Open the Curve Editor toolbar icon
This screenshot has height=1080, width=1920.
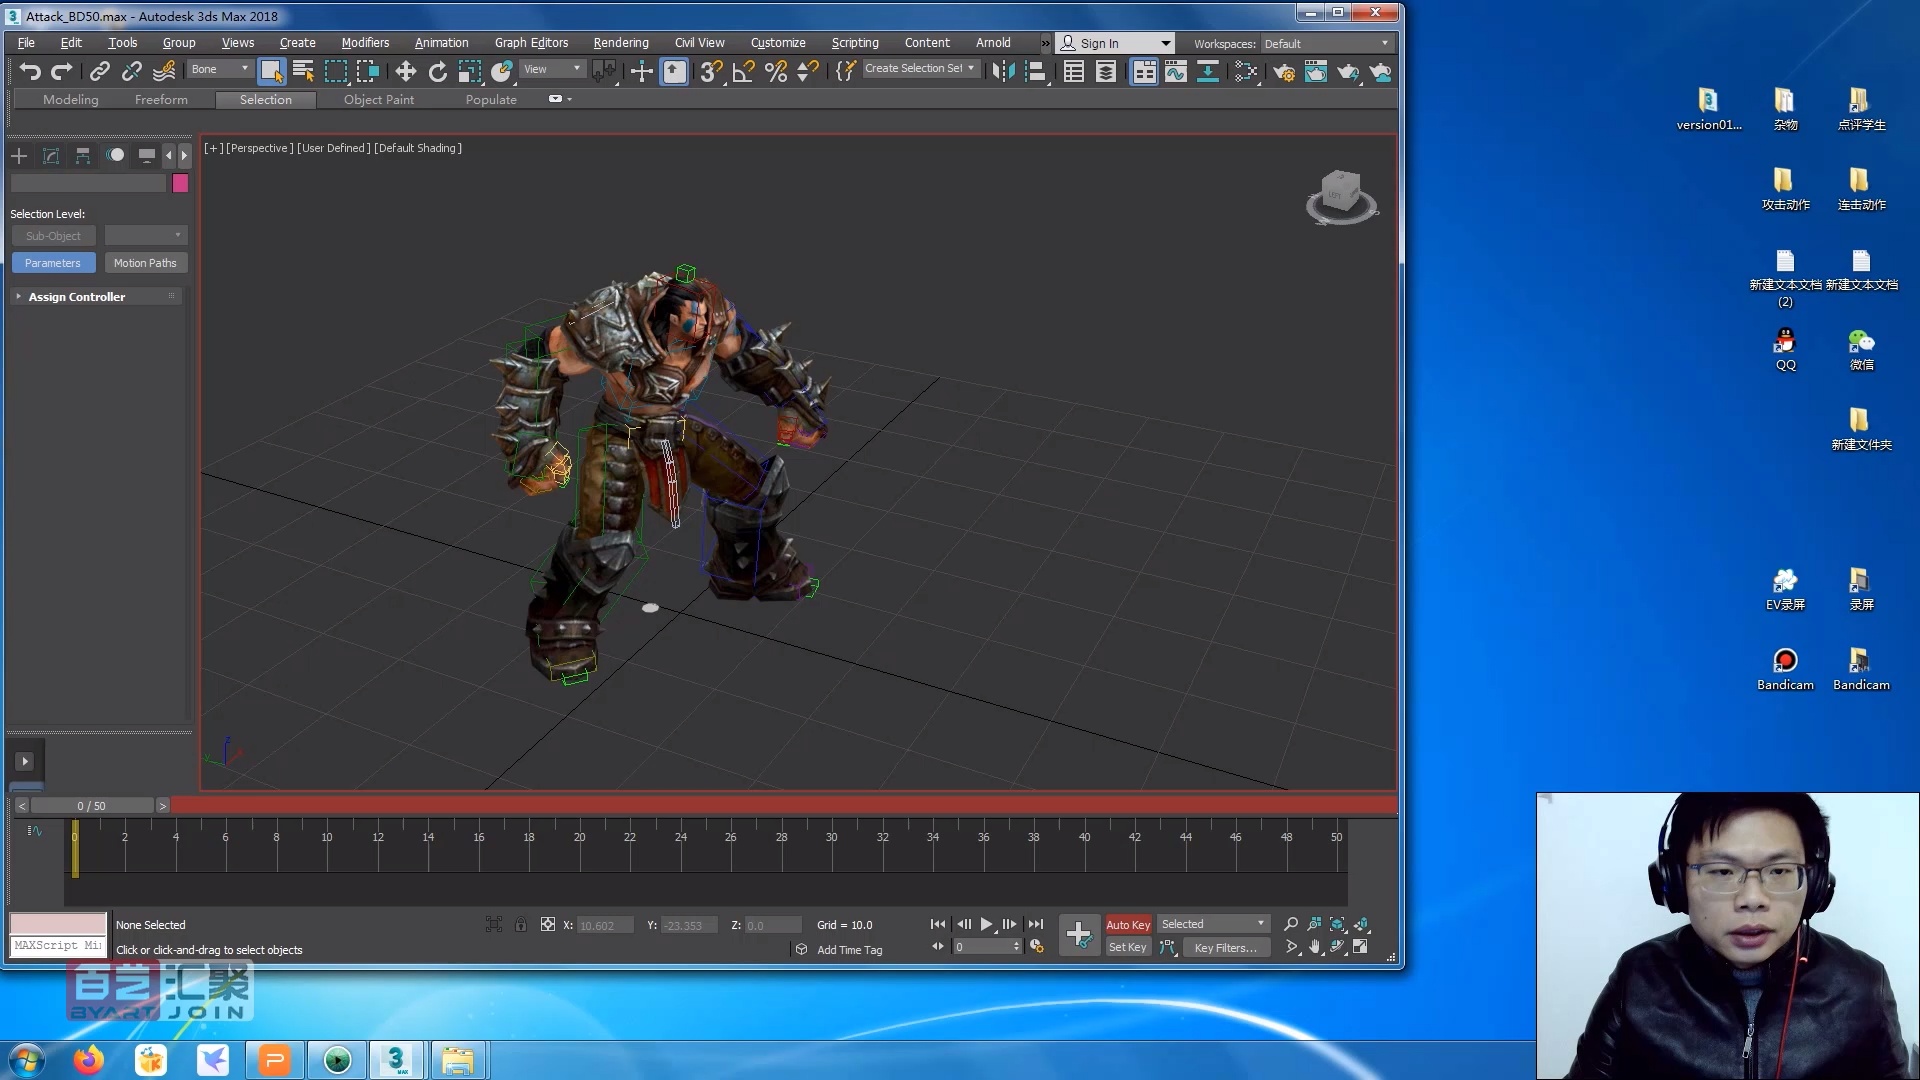click(1176, 71)
